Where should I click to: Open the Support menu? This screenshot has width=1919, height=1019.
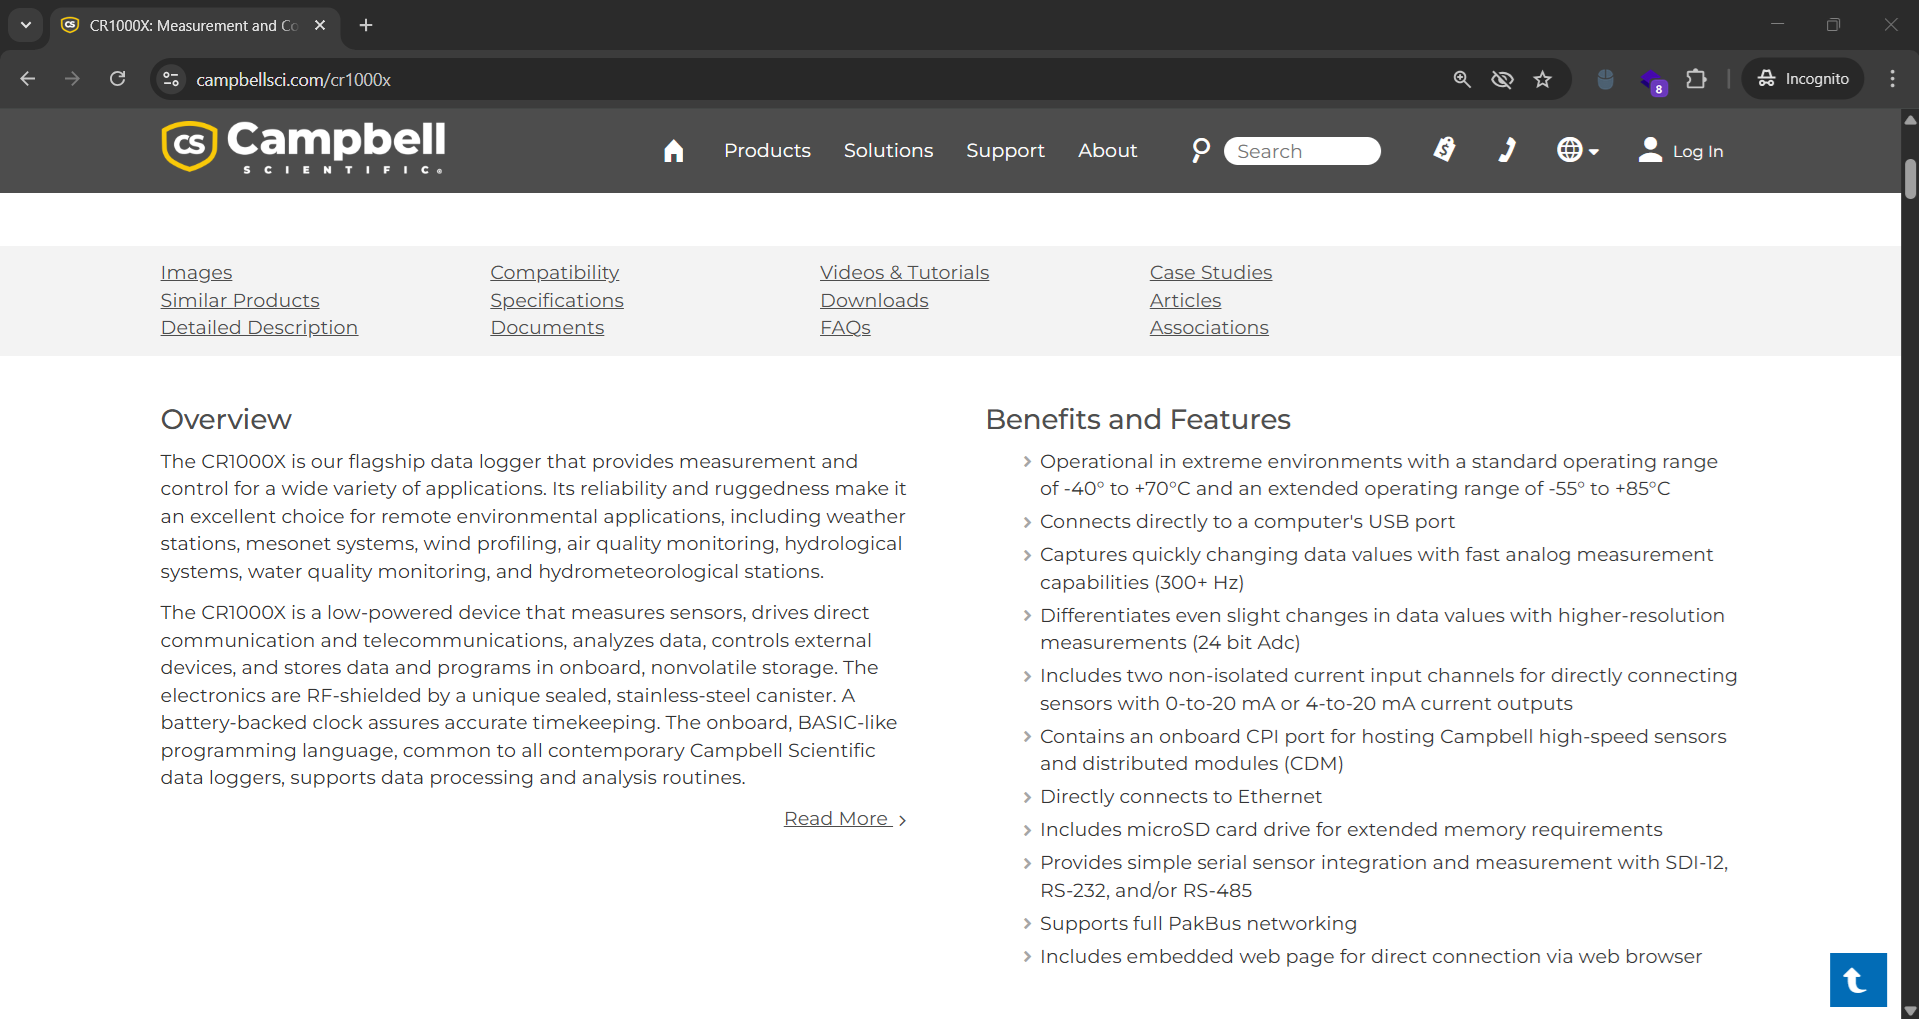1005,150
